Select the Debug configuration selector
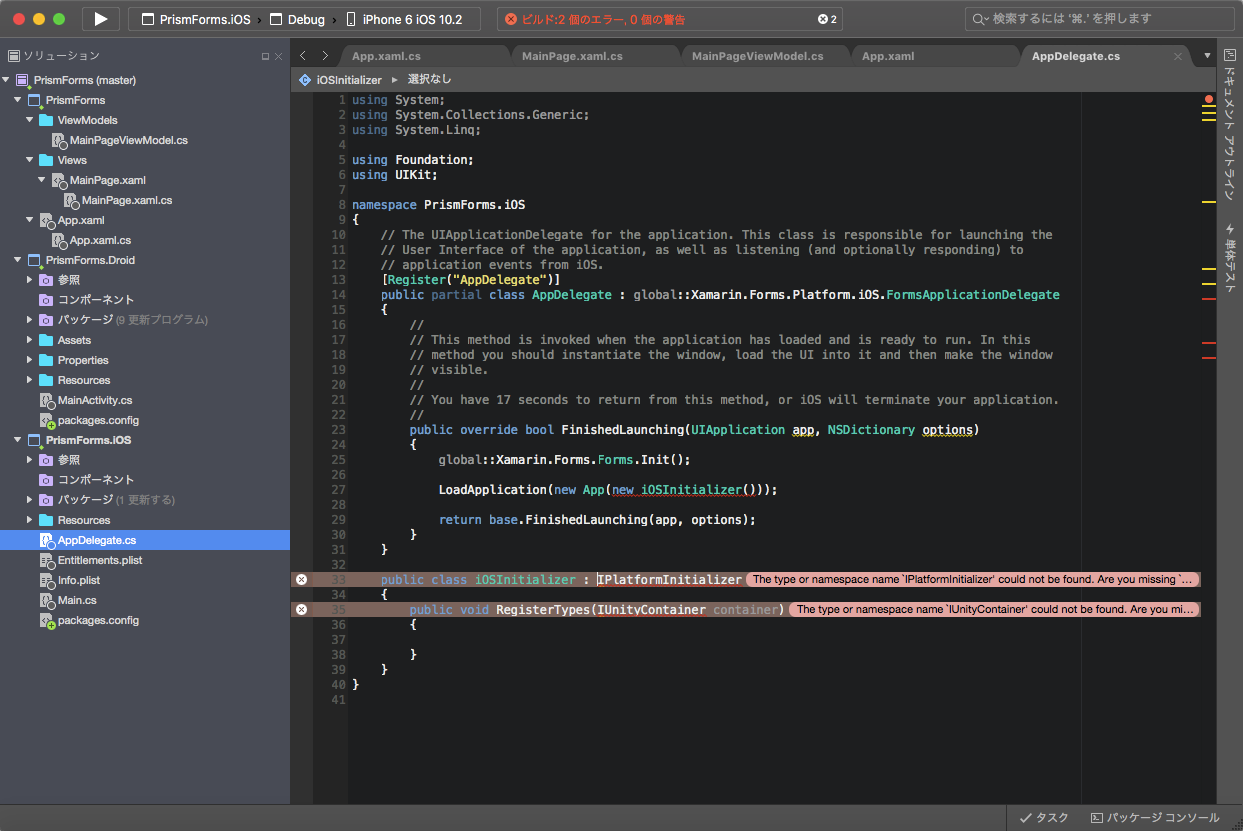This screenshot has height=831, width=1243. pos(297,19)
